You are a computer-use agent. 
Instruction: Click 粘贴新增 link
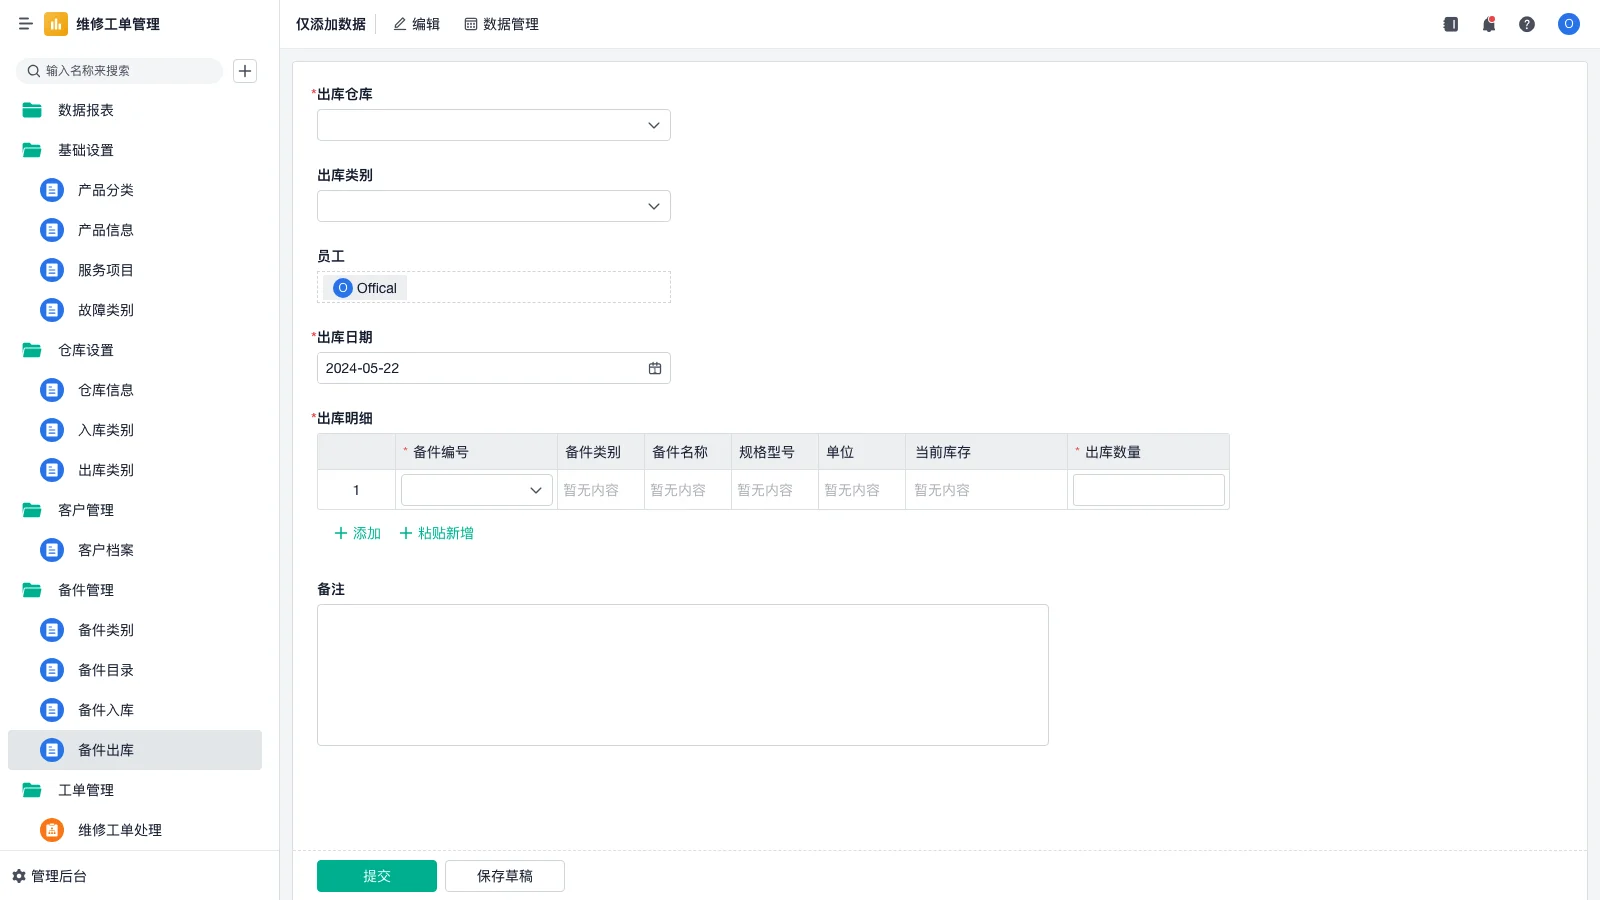[x=437, y=533]
